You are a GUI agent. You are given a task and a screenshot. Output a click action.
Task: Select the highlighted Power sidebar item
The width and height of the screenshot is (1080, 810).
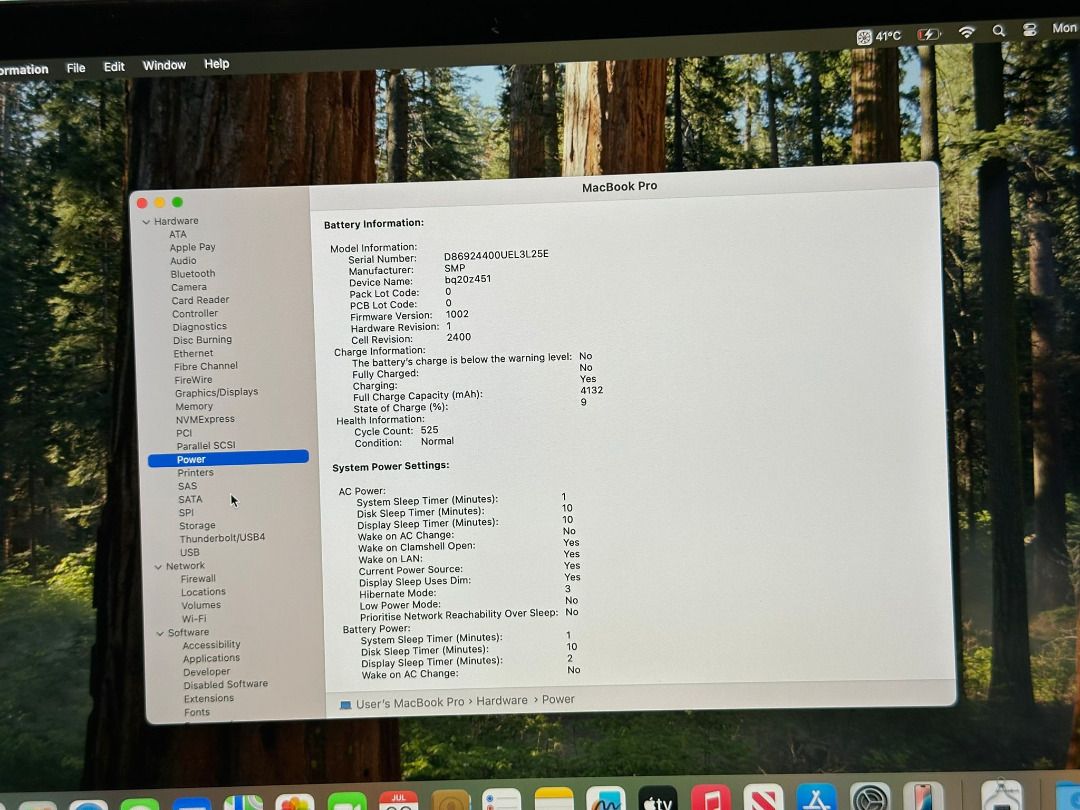click(228, 459)
